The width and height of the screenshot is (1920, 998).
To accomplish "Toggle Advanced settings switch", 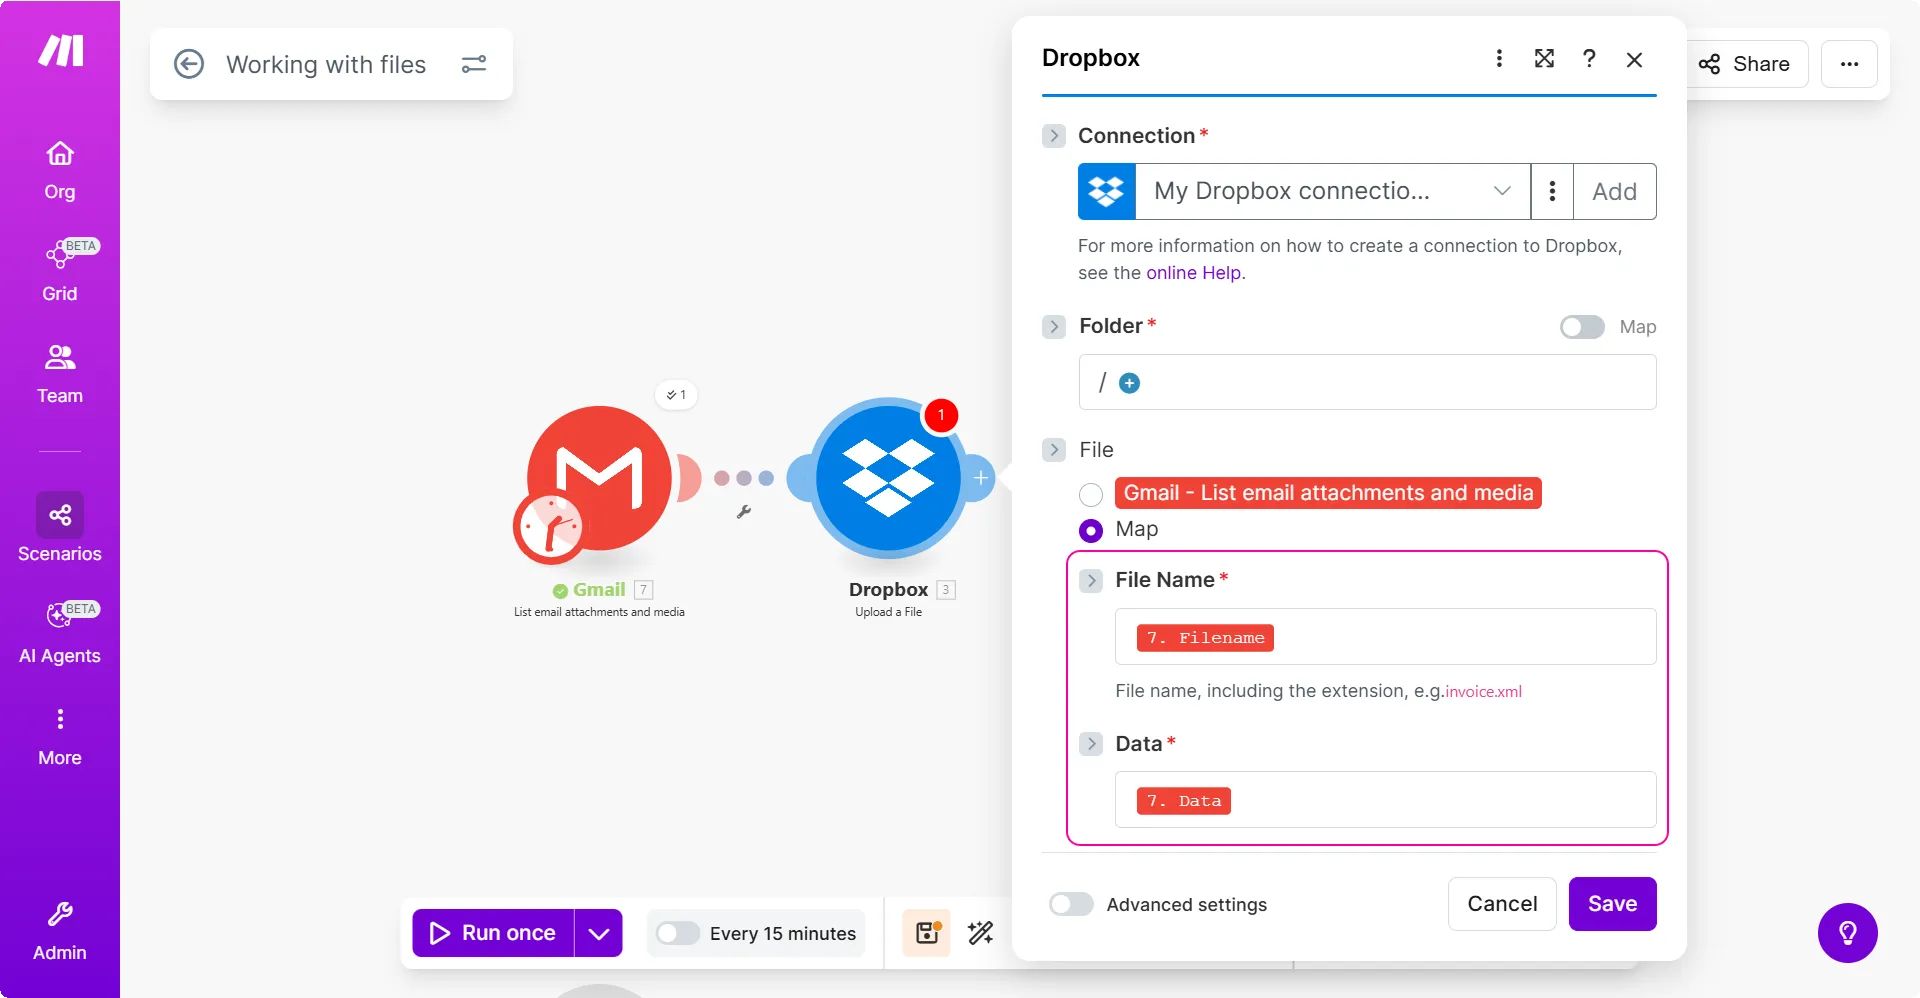I will point(1071,904).
